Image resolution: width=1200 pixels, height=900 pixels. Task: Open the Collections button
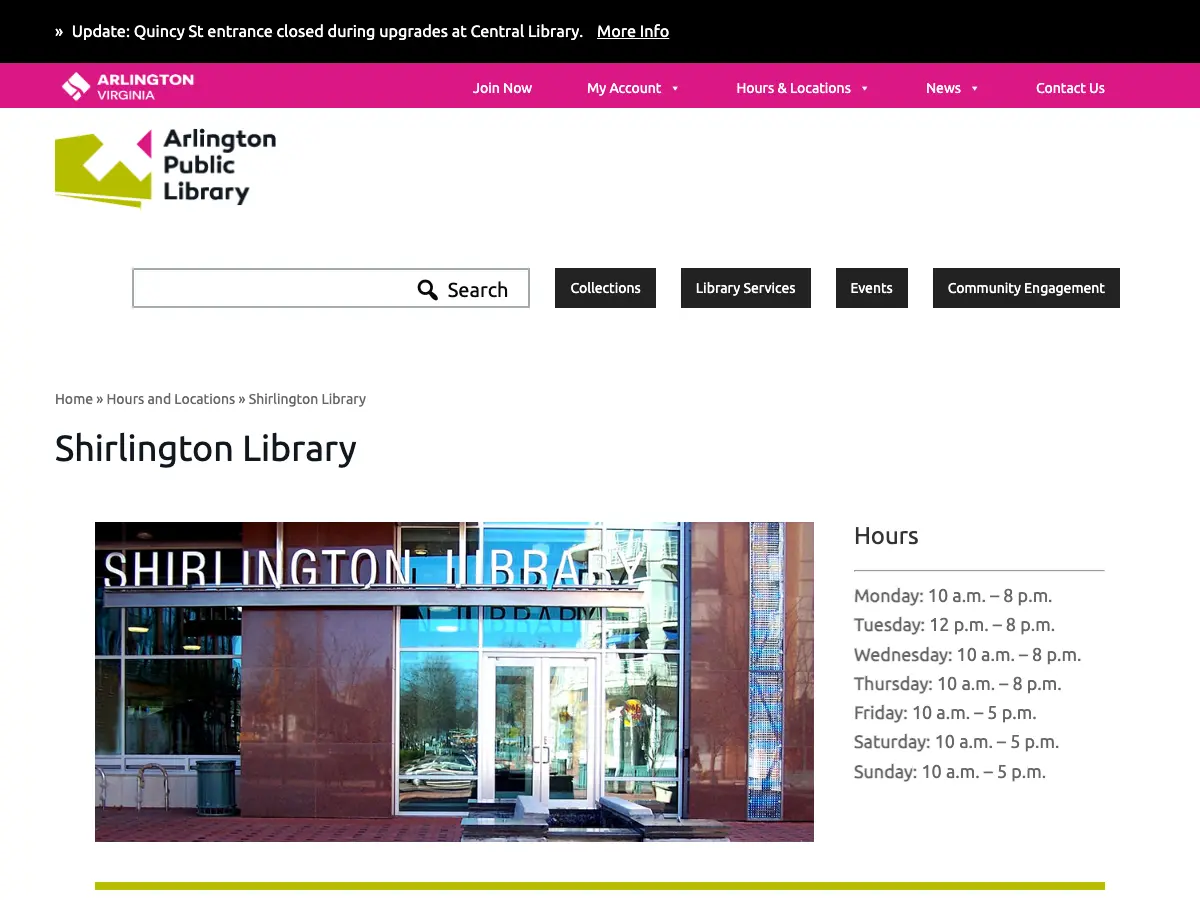(x=605, y=288)
